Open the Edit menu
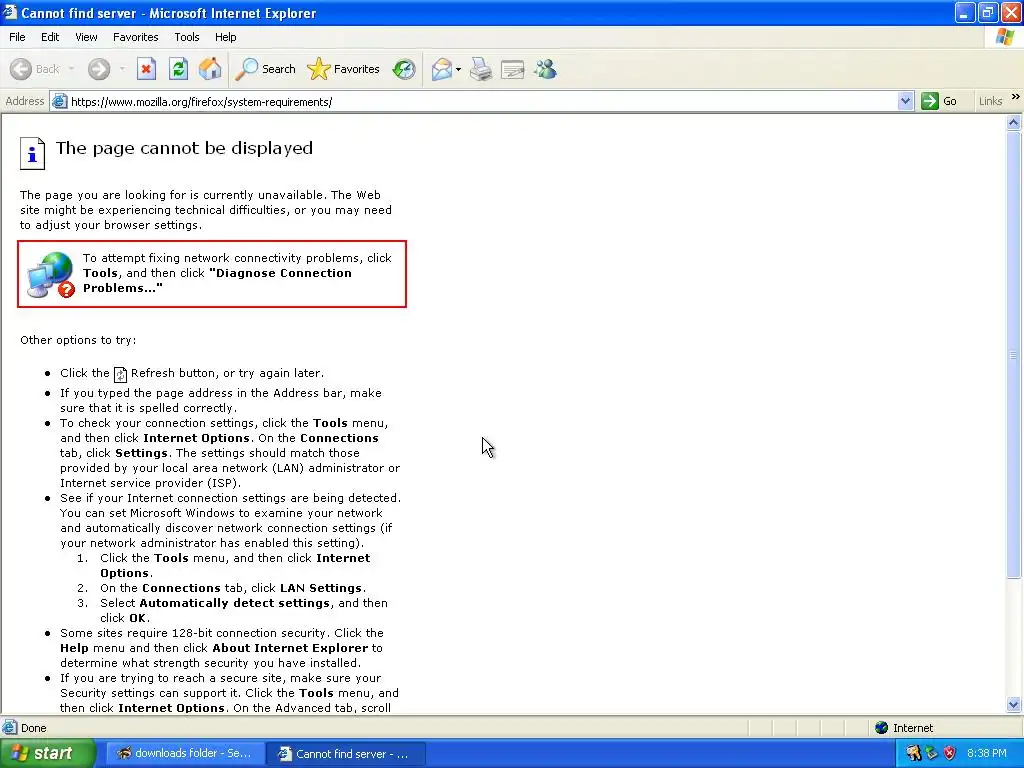 coord(50,37)
